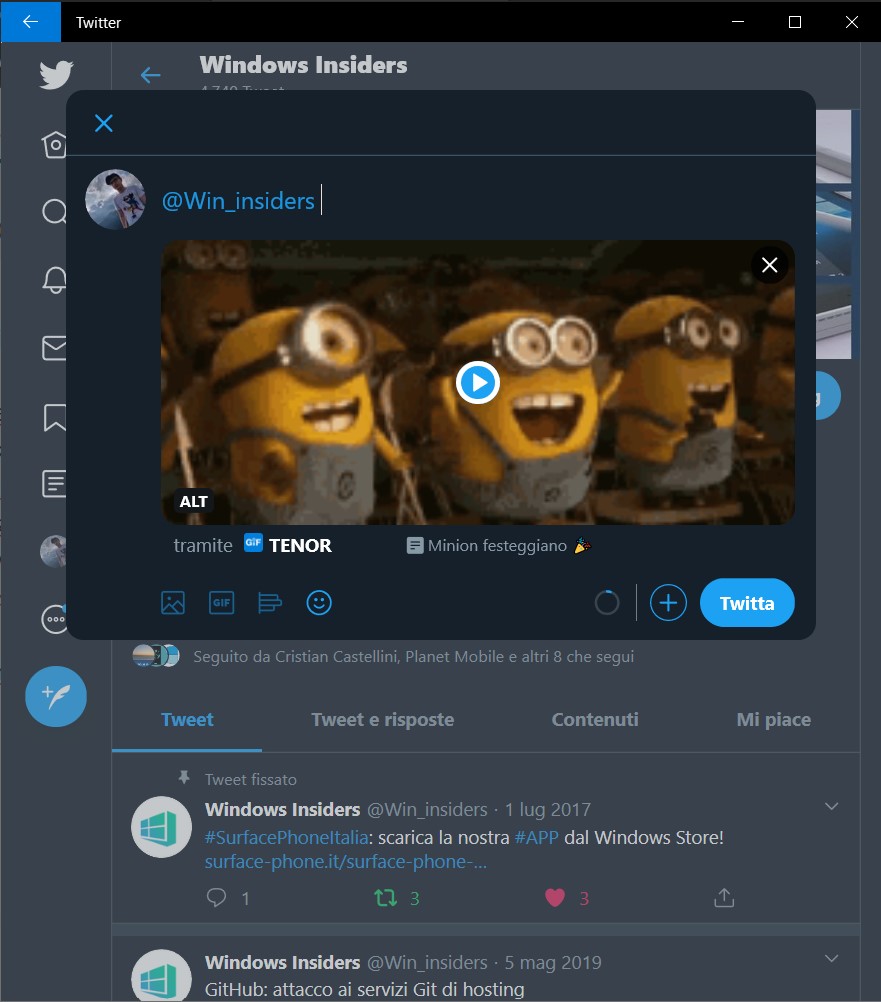This screenshot has height=1002, width=881.
Task: Click the '5 mag 2019' tweet date
Action: coord(553,962)
